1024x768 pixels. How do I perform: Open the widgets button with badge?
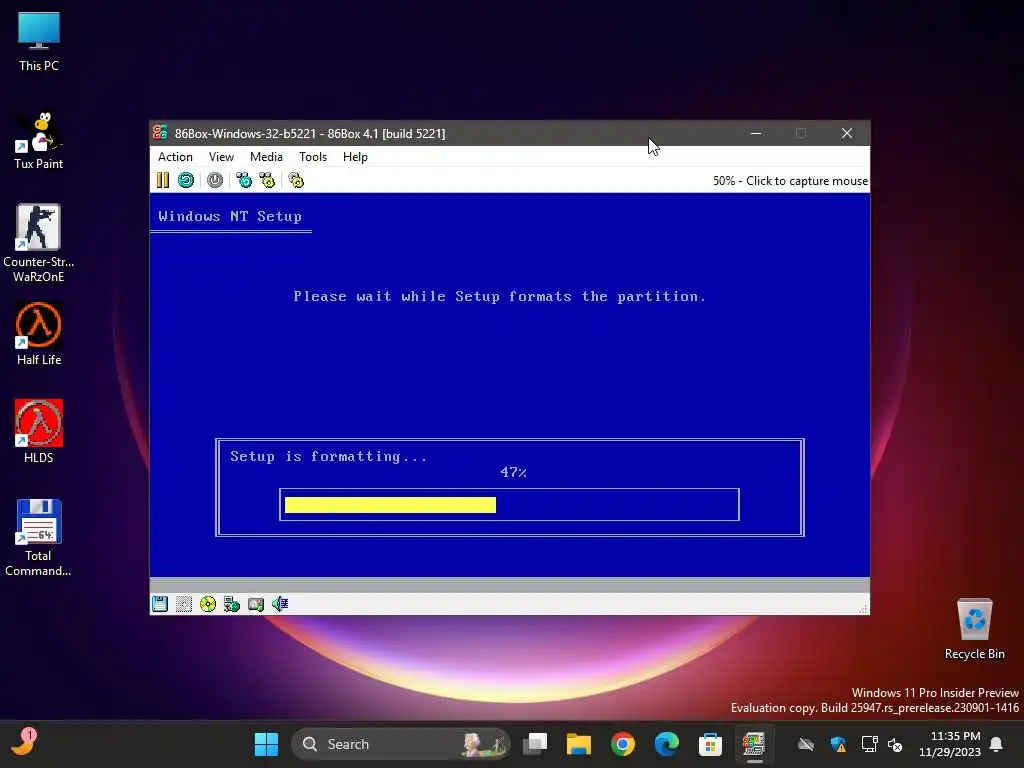click(24, 743)
